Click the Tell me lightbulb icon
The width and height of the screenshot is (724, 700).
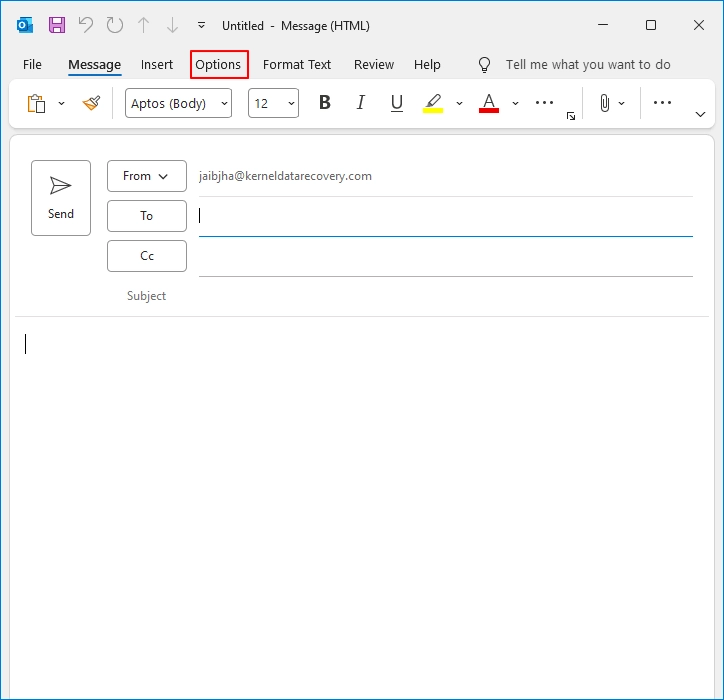tap(484, 65)
